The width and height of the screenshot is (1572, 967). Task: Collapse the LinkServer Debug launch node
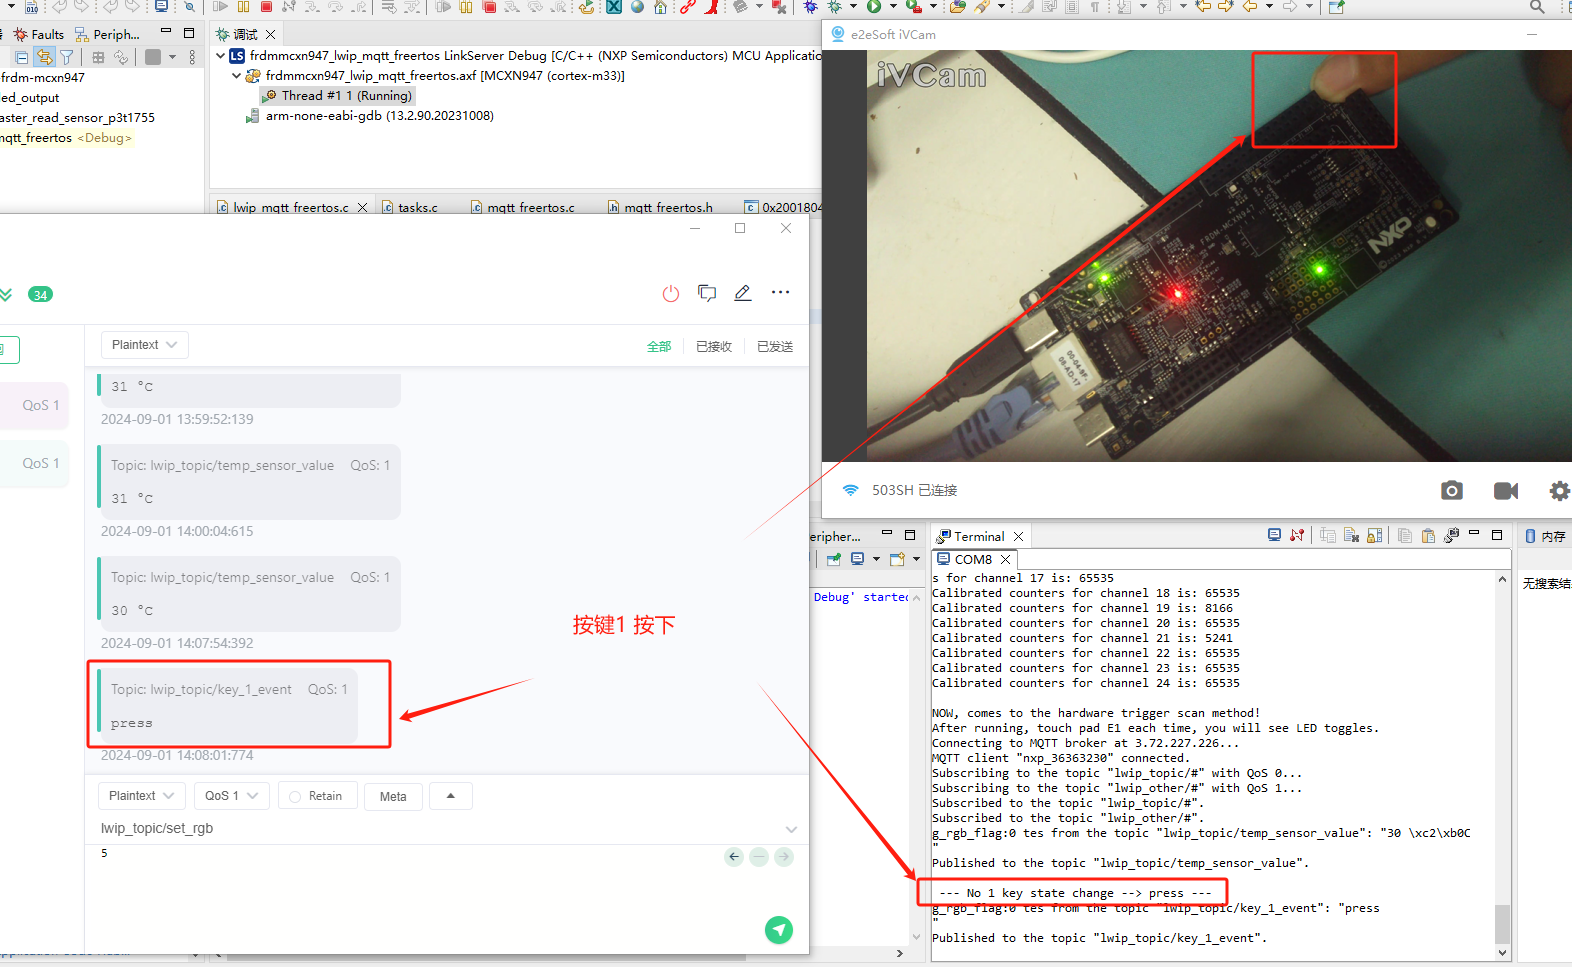click(220, 56)
